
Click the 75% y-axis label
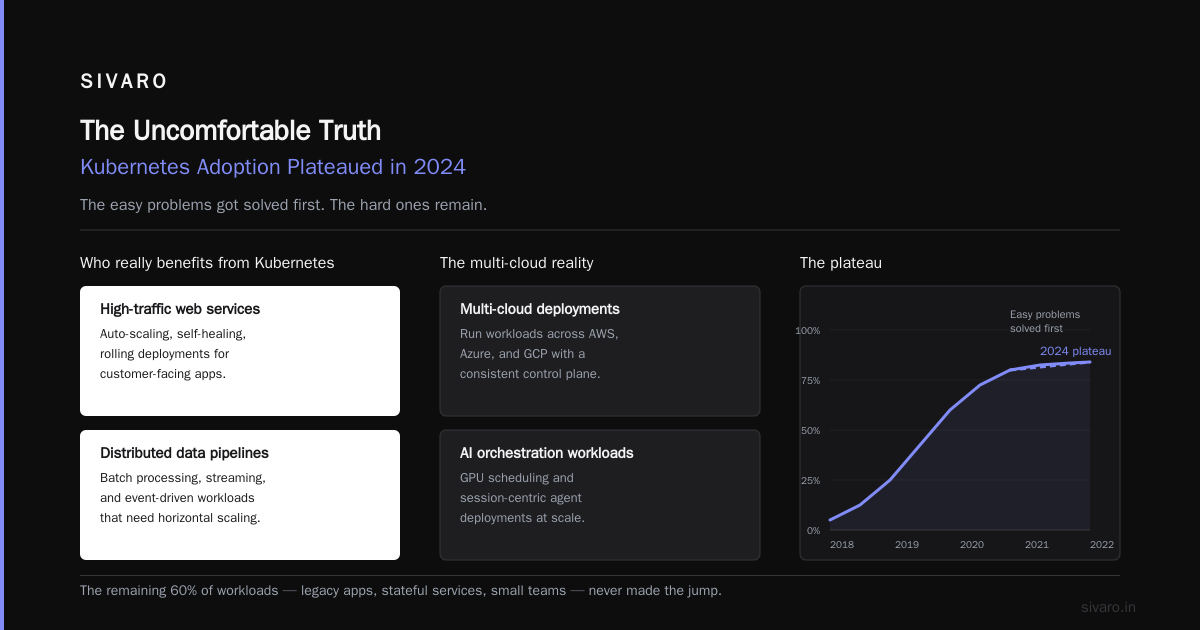(810, 381)
